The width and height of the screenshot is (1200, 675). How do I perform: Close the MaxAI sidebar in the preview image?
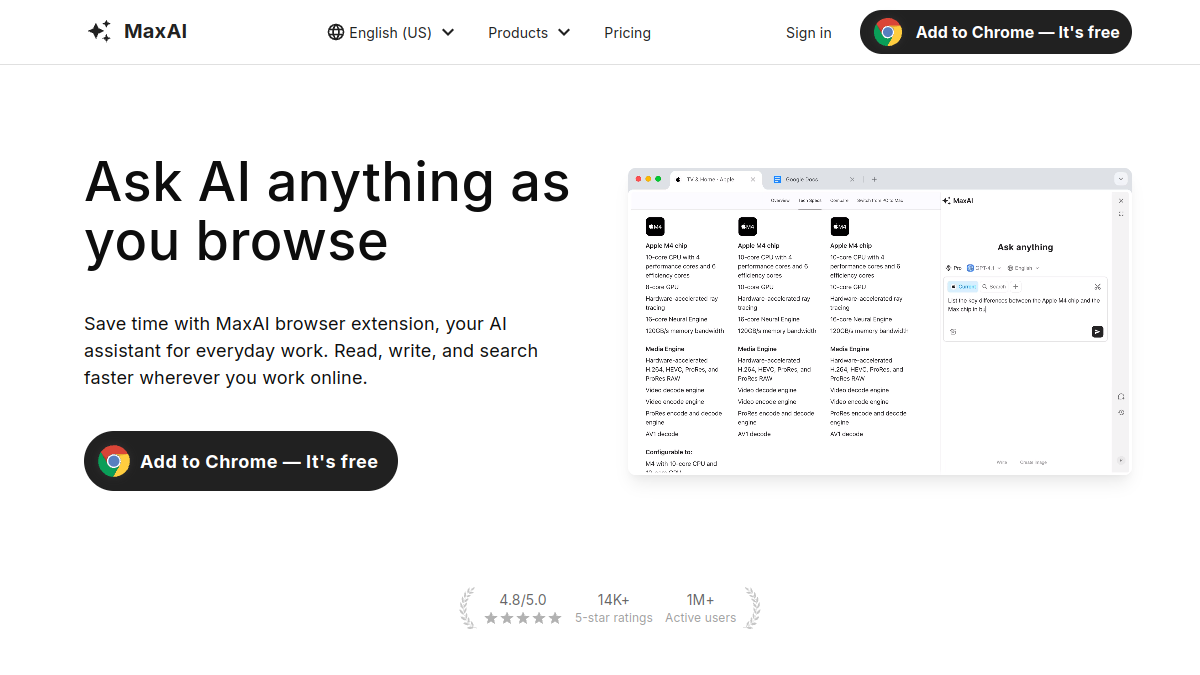(1121, 200)
